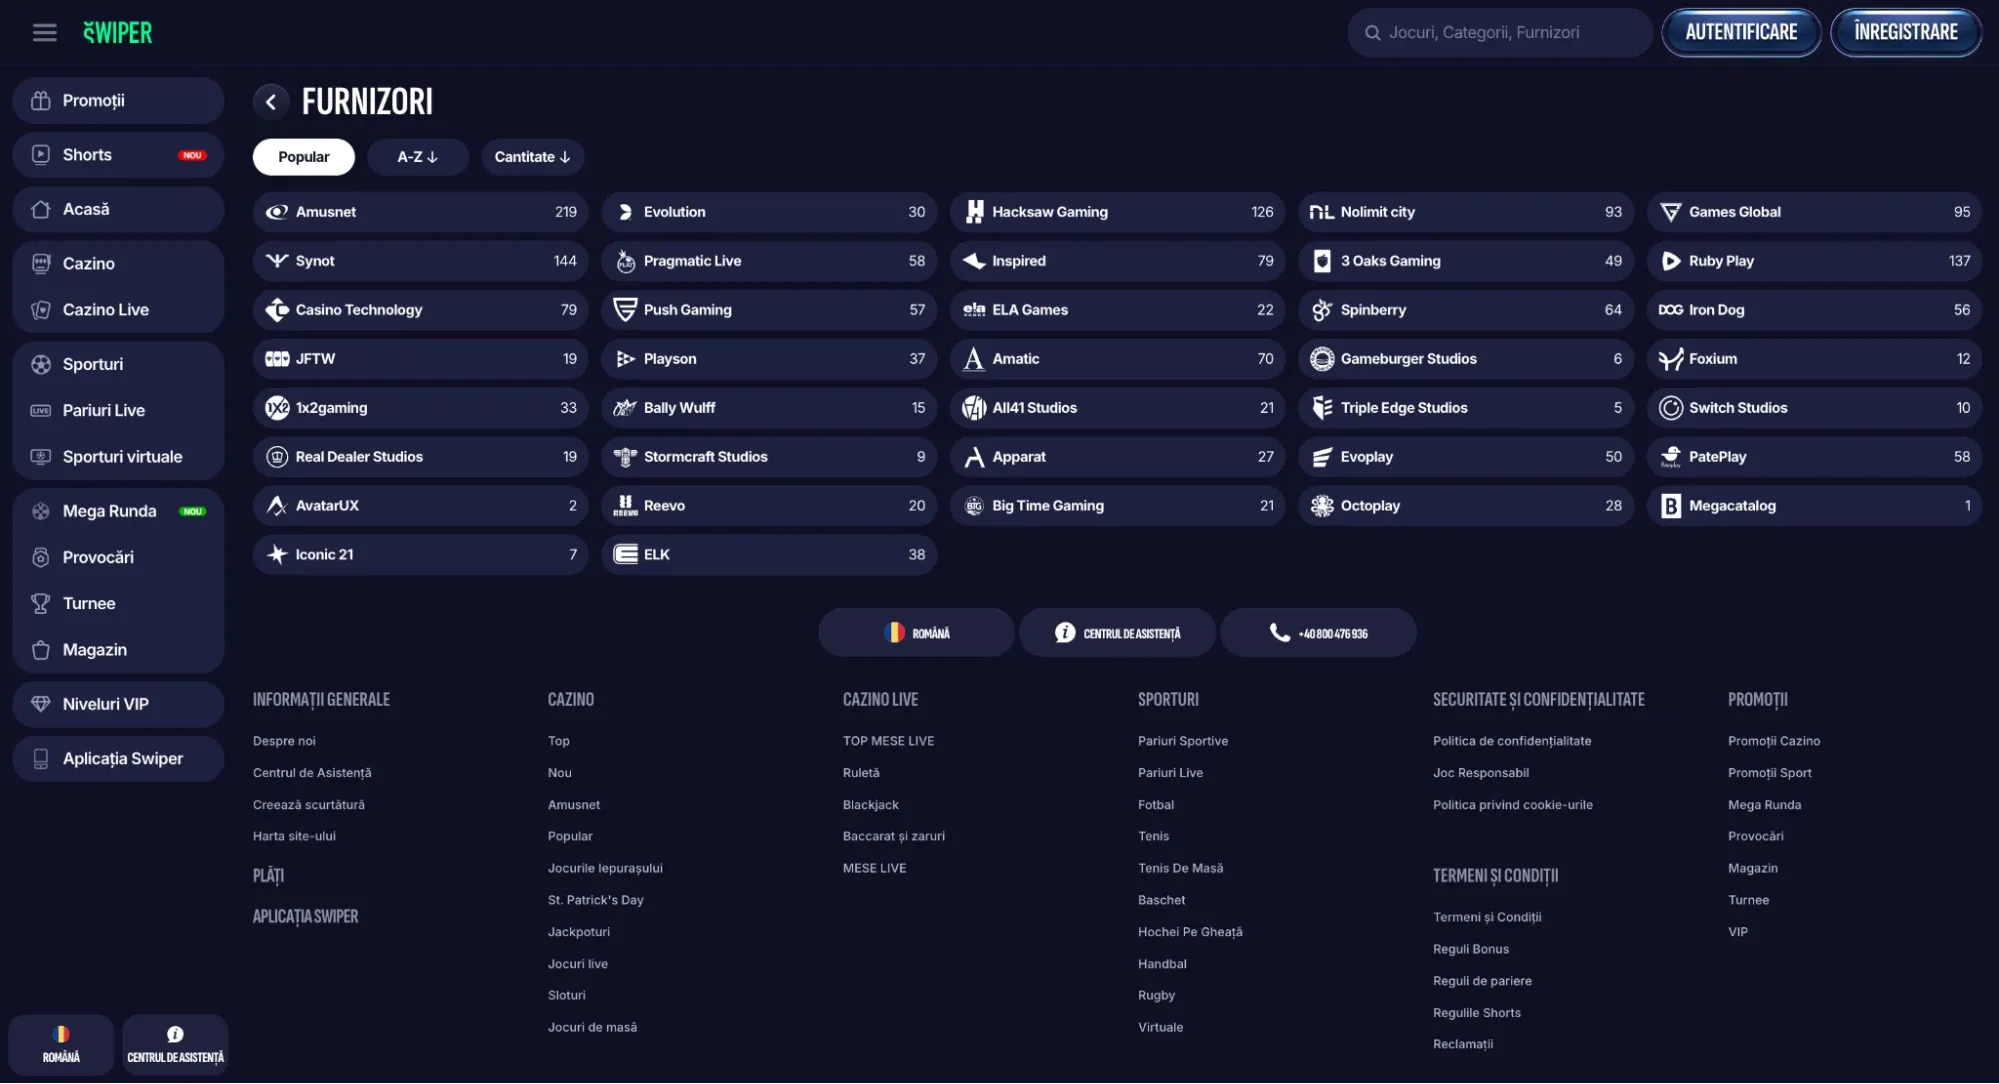Select the Popular sorting option
The width and height of the screenshot is (1999, 1084).
pos(303,157)
